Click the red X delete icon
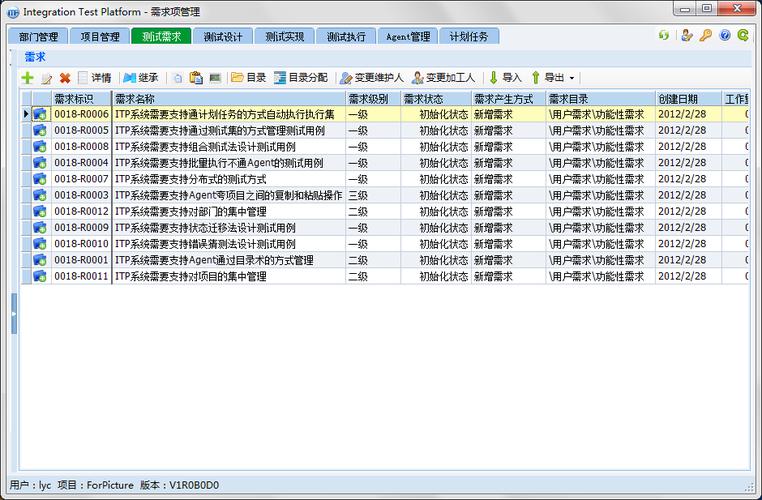 65,78
